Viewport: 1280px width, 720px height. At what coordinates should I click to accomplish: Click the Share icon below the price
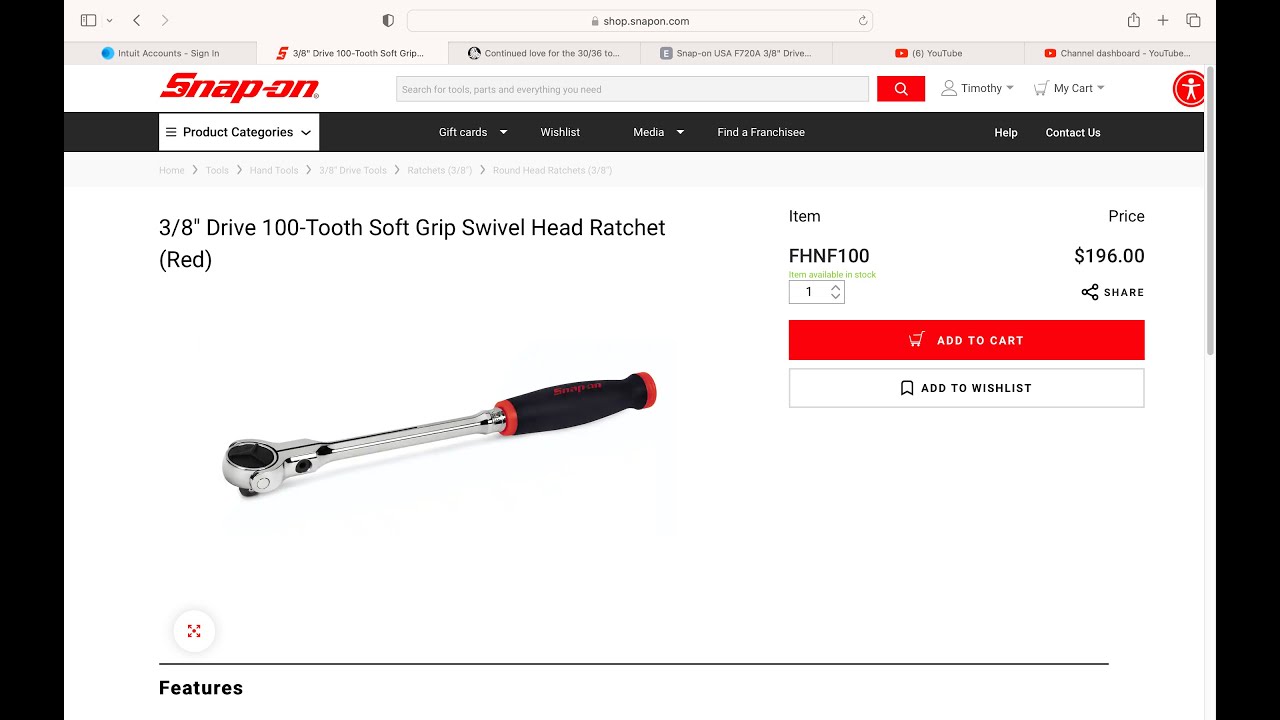pos(1090,292)
